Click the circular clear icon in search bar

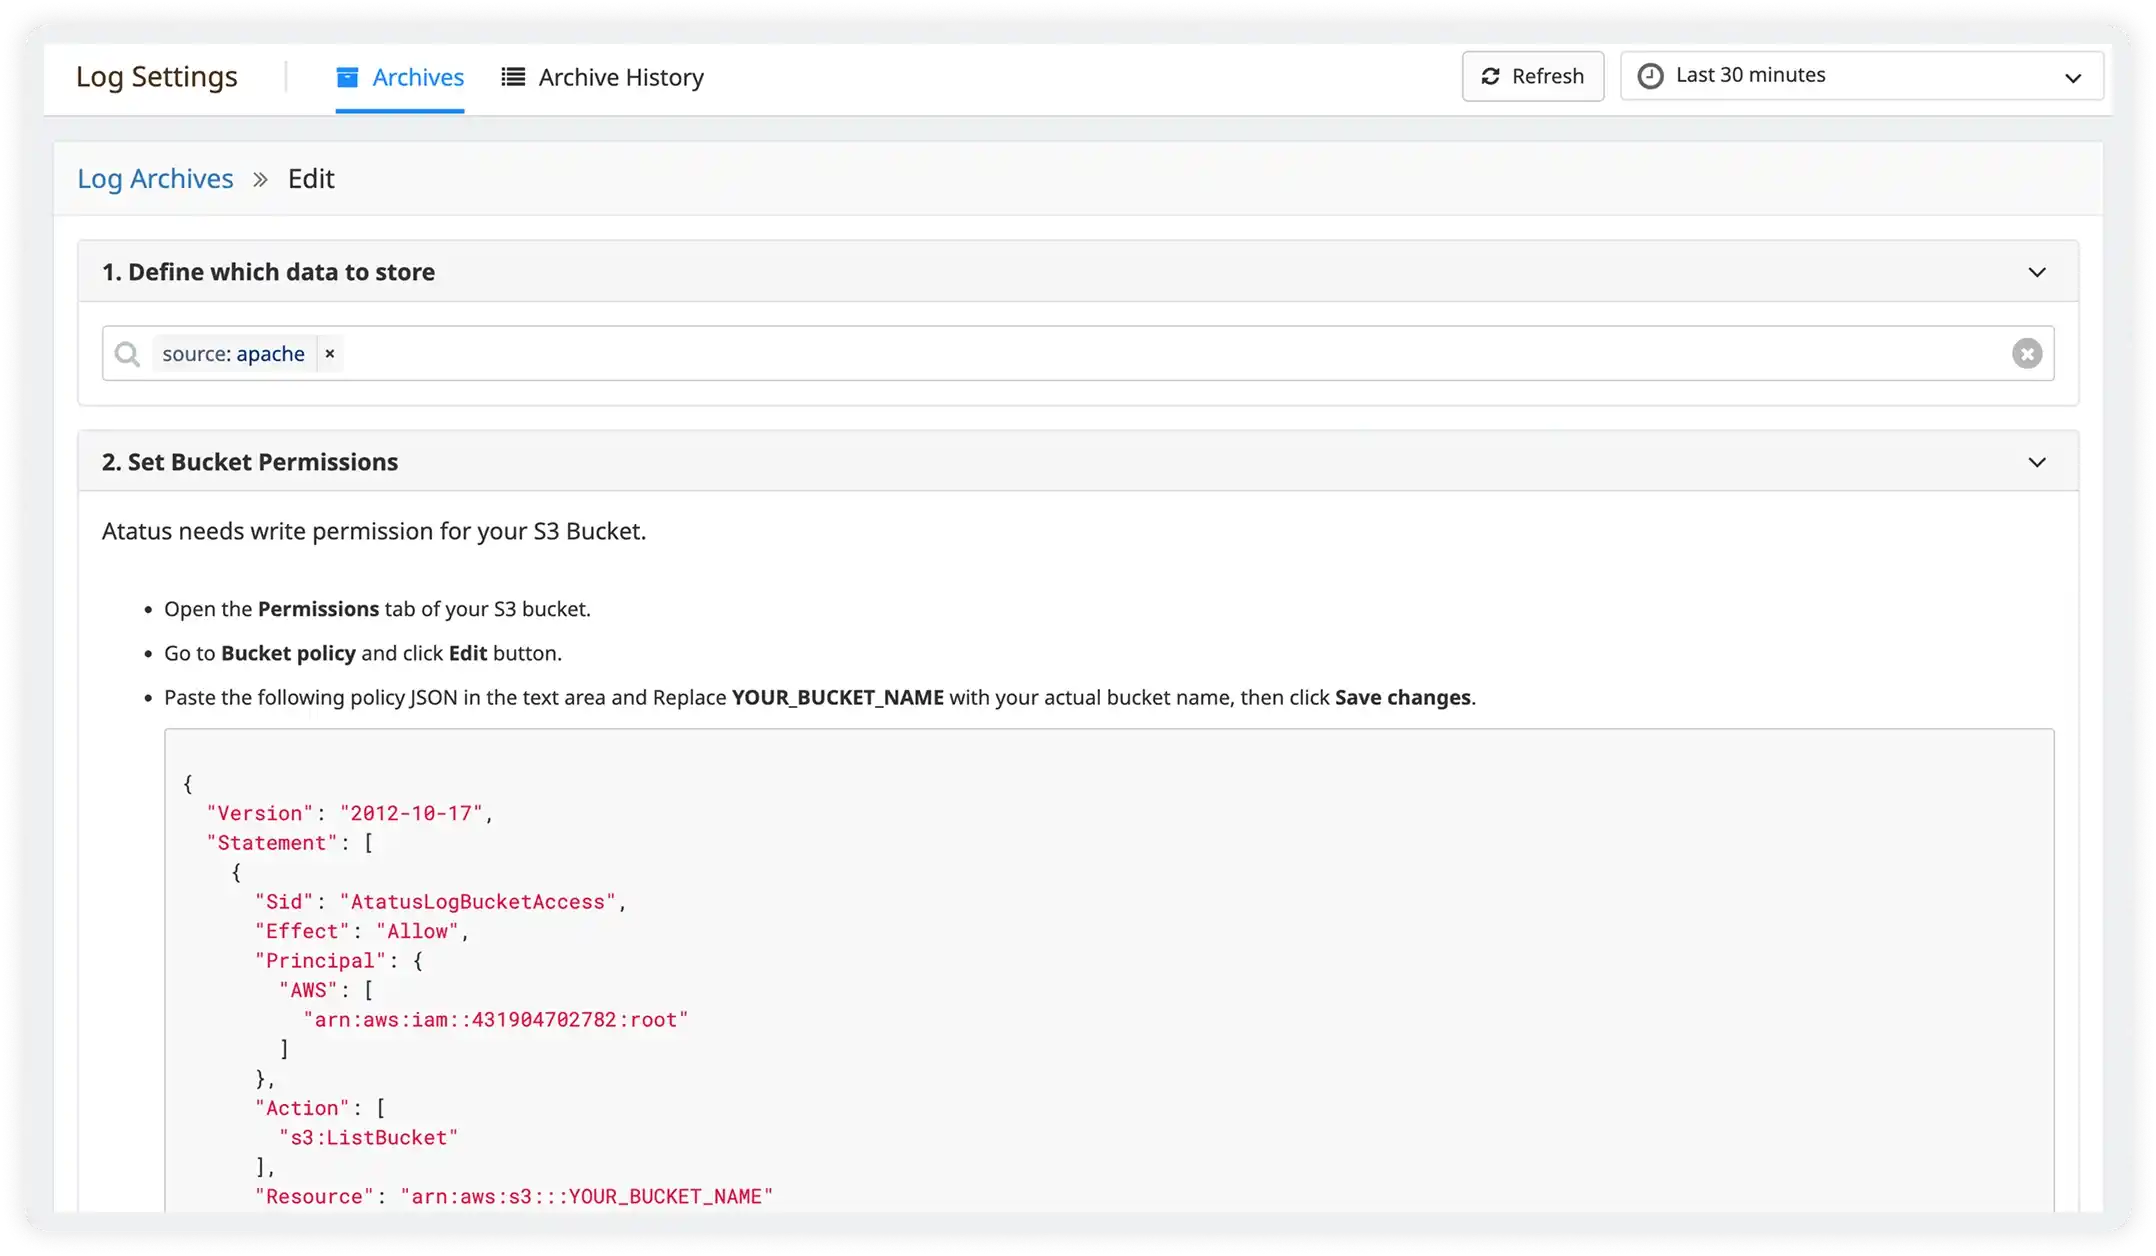(2026, 353)
